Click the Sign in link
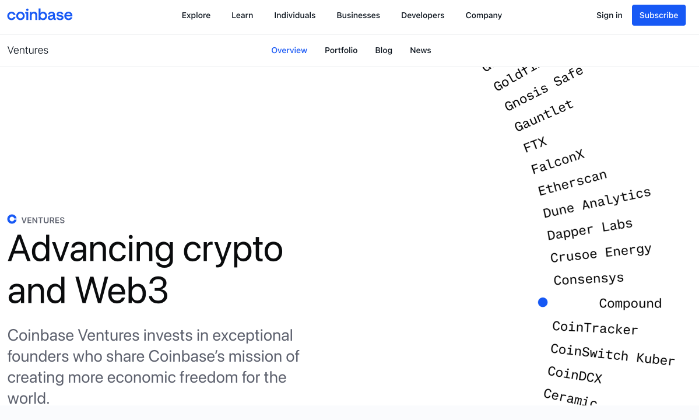The image size is (699, 420). (609, 15)
